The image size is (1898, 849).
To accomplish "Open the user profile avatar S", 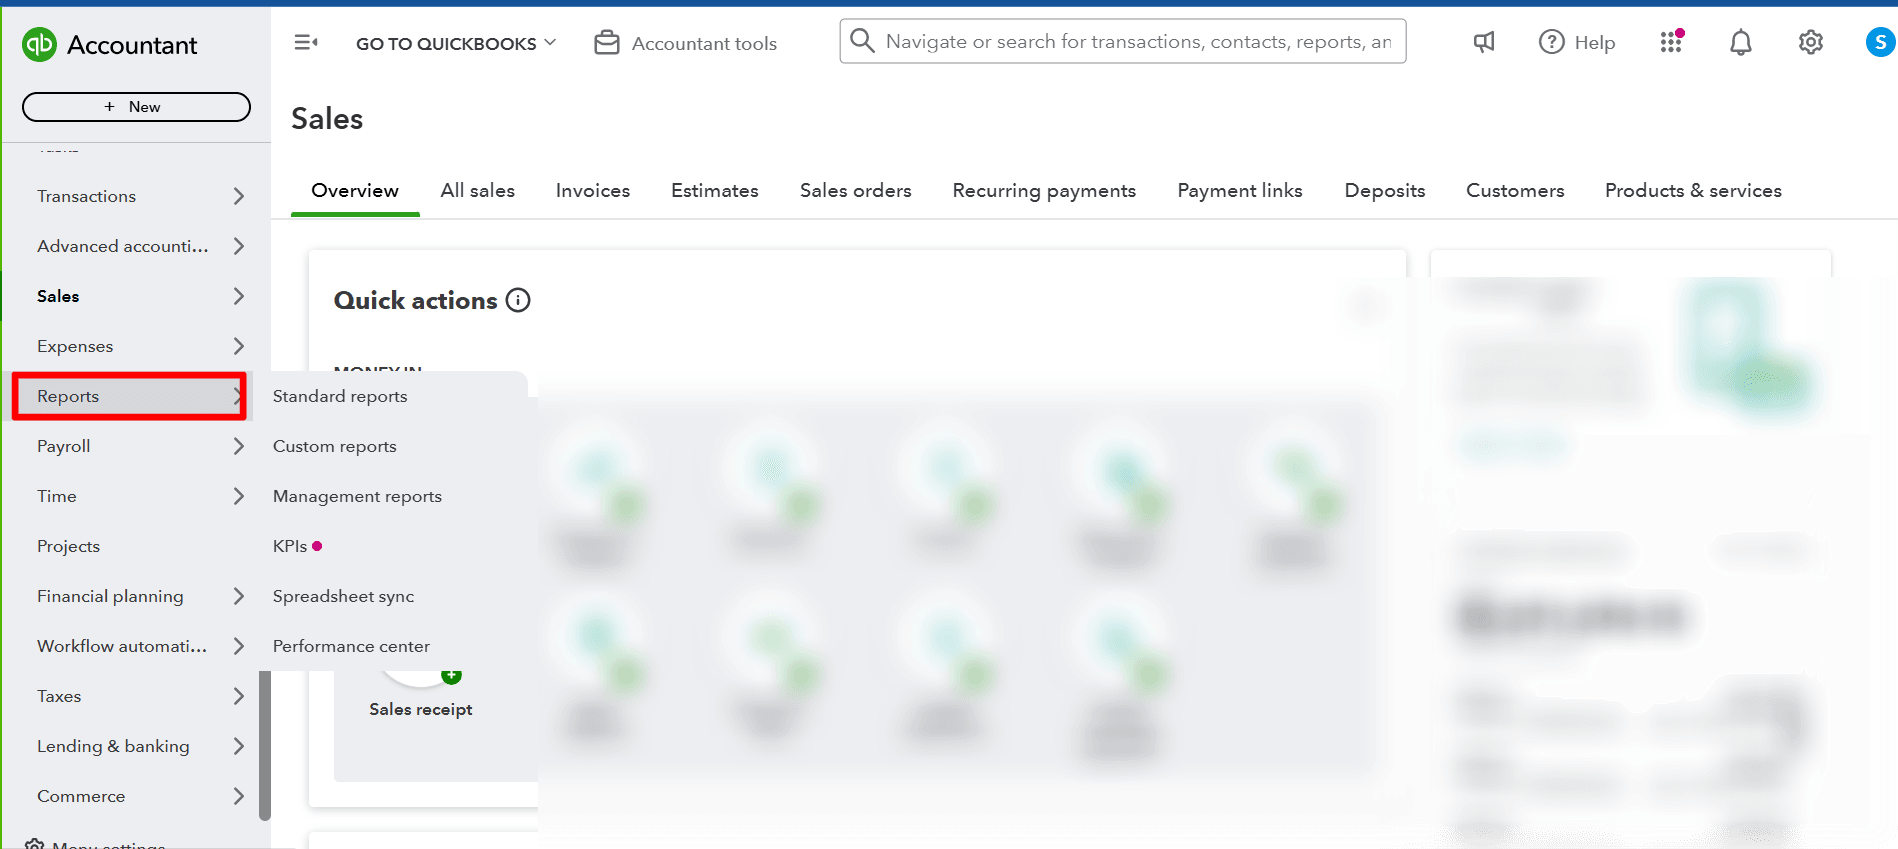I will tap(1881, 42).
